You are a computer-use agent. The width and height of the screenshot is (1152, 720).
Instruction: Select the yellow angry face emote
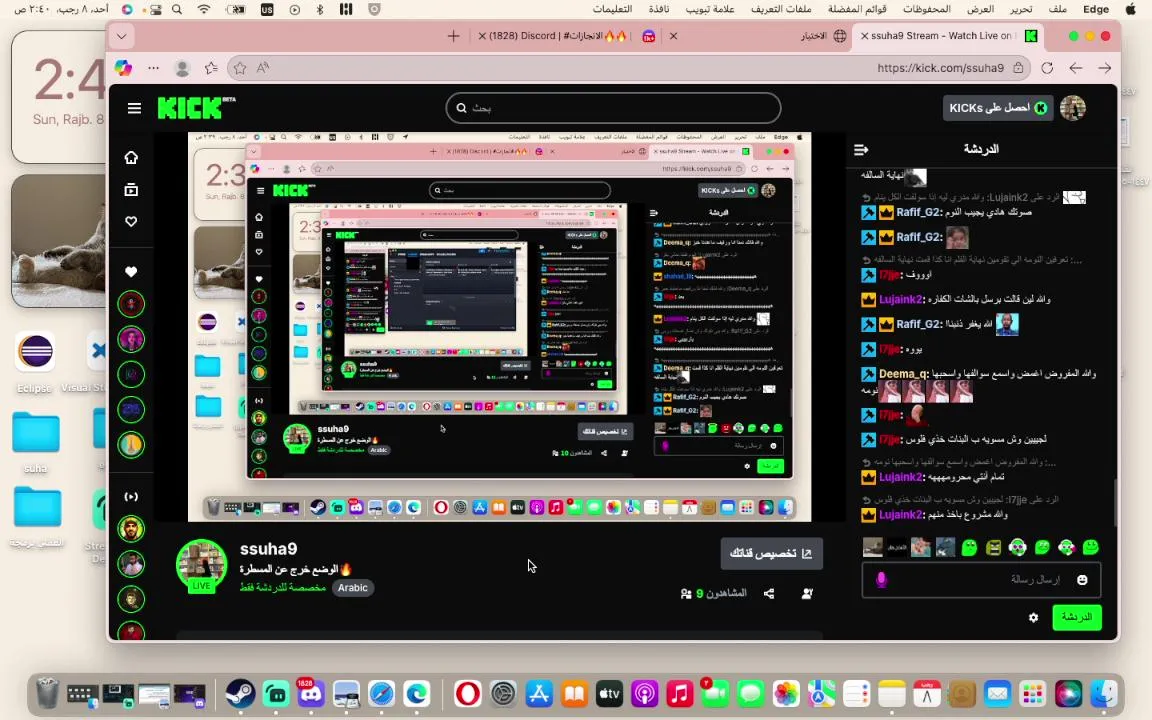pos(993,547)
